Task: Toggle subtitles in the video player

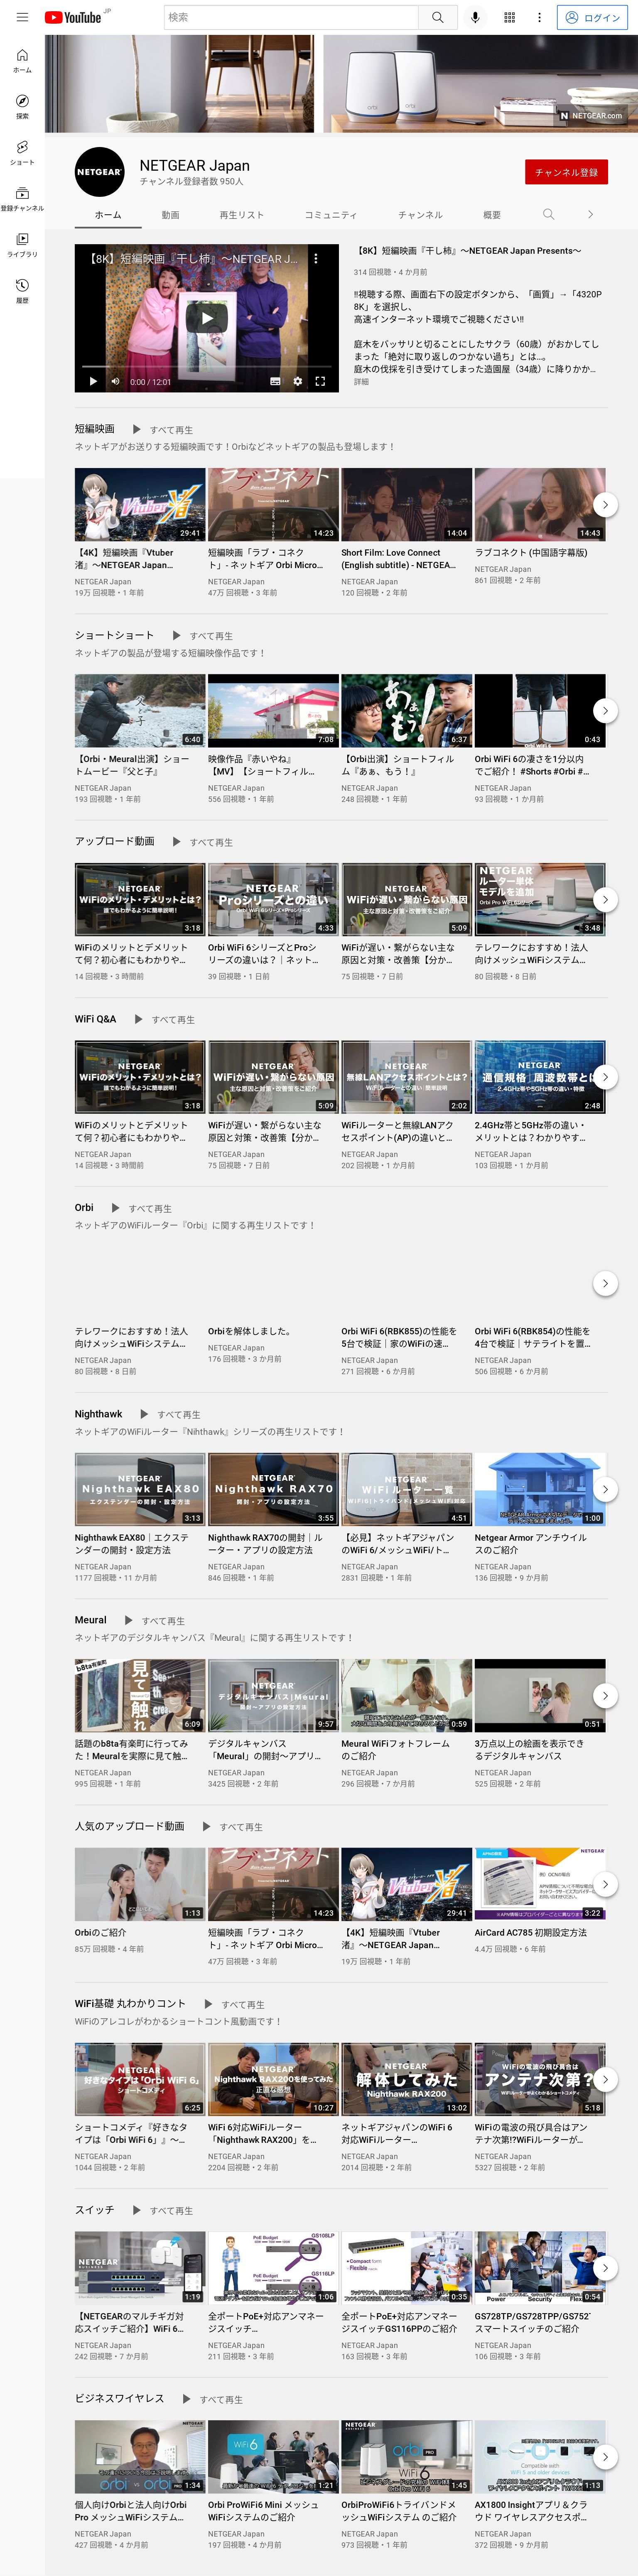Action: (275, 381)
